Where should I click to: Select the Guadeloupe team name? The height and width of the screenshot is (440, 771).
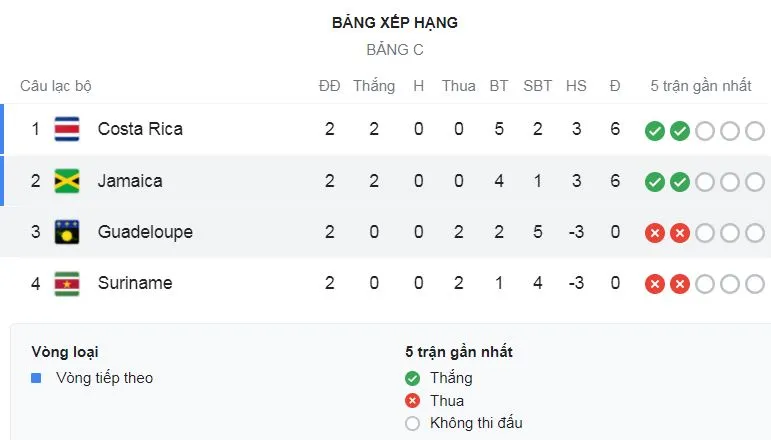[x=145, y=232]
